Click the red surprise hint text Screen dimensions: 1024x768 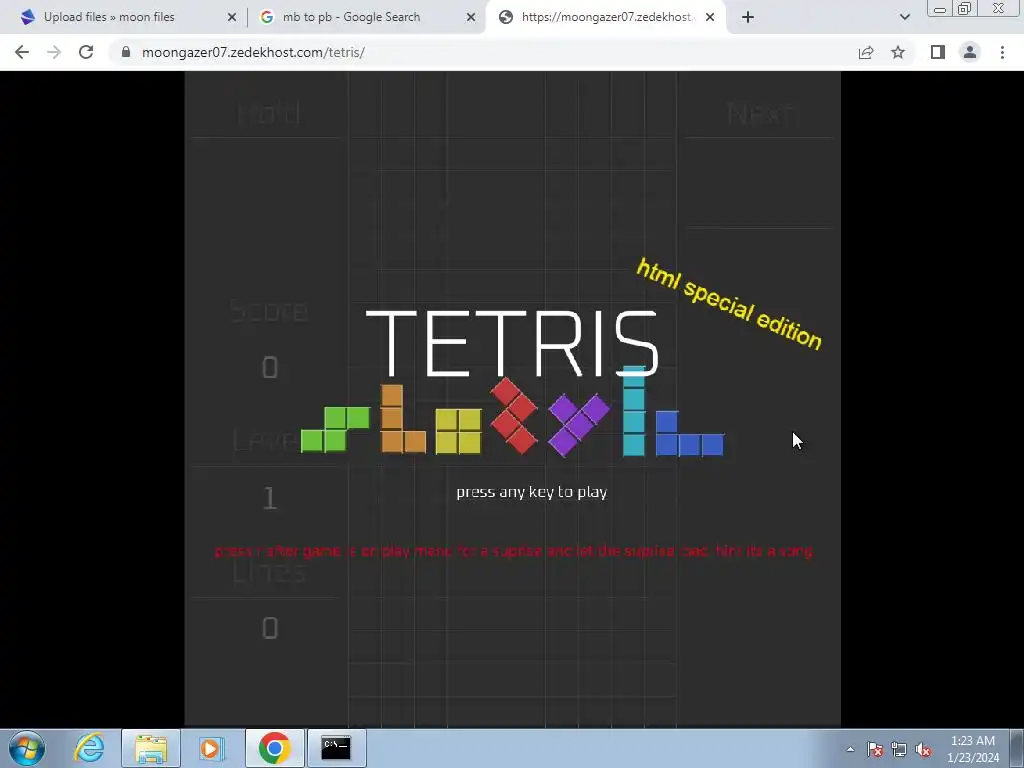pyautogui.click(x=514, y=551)
